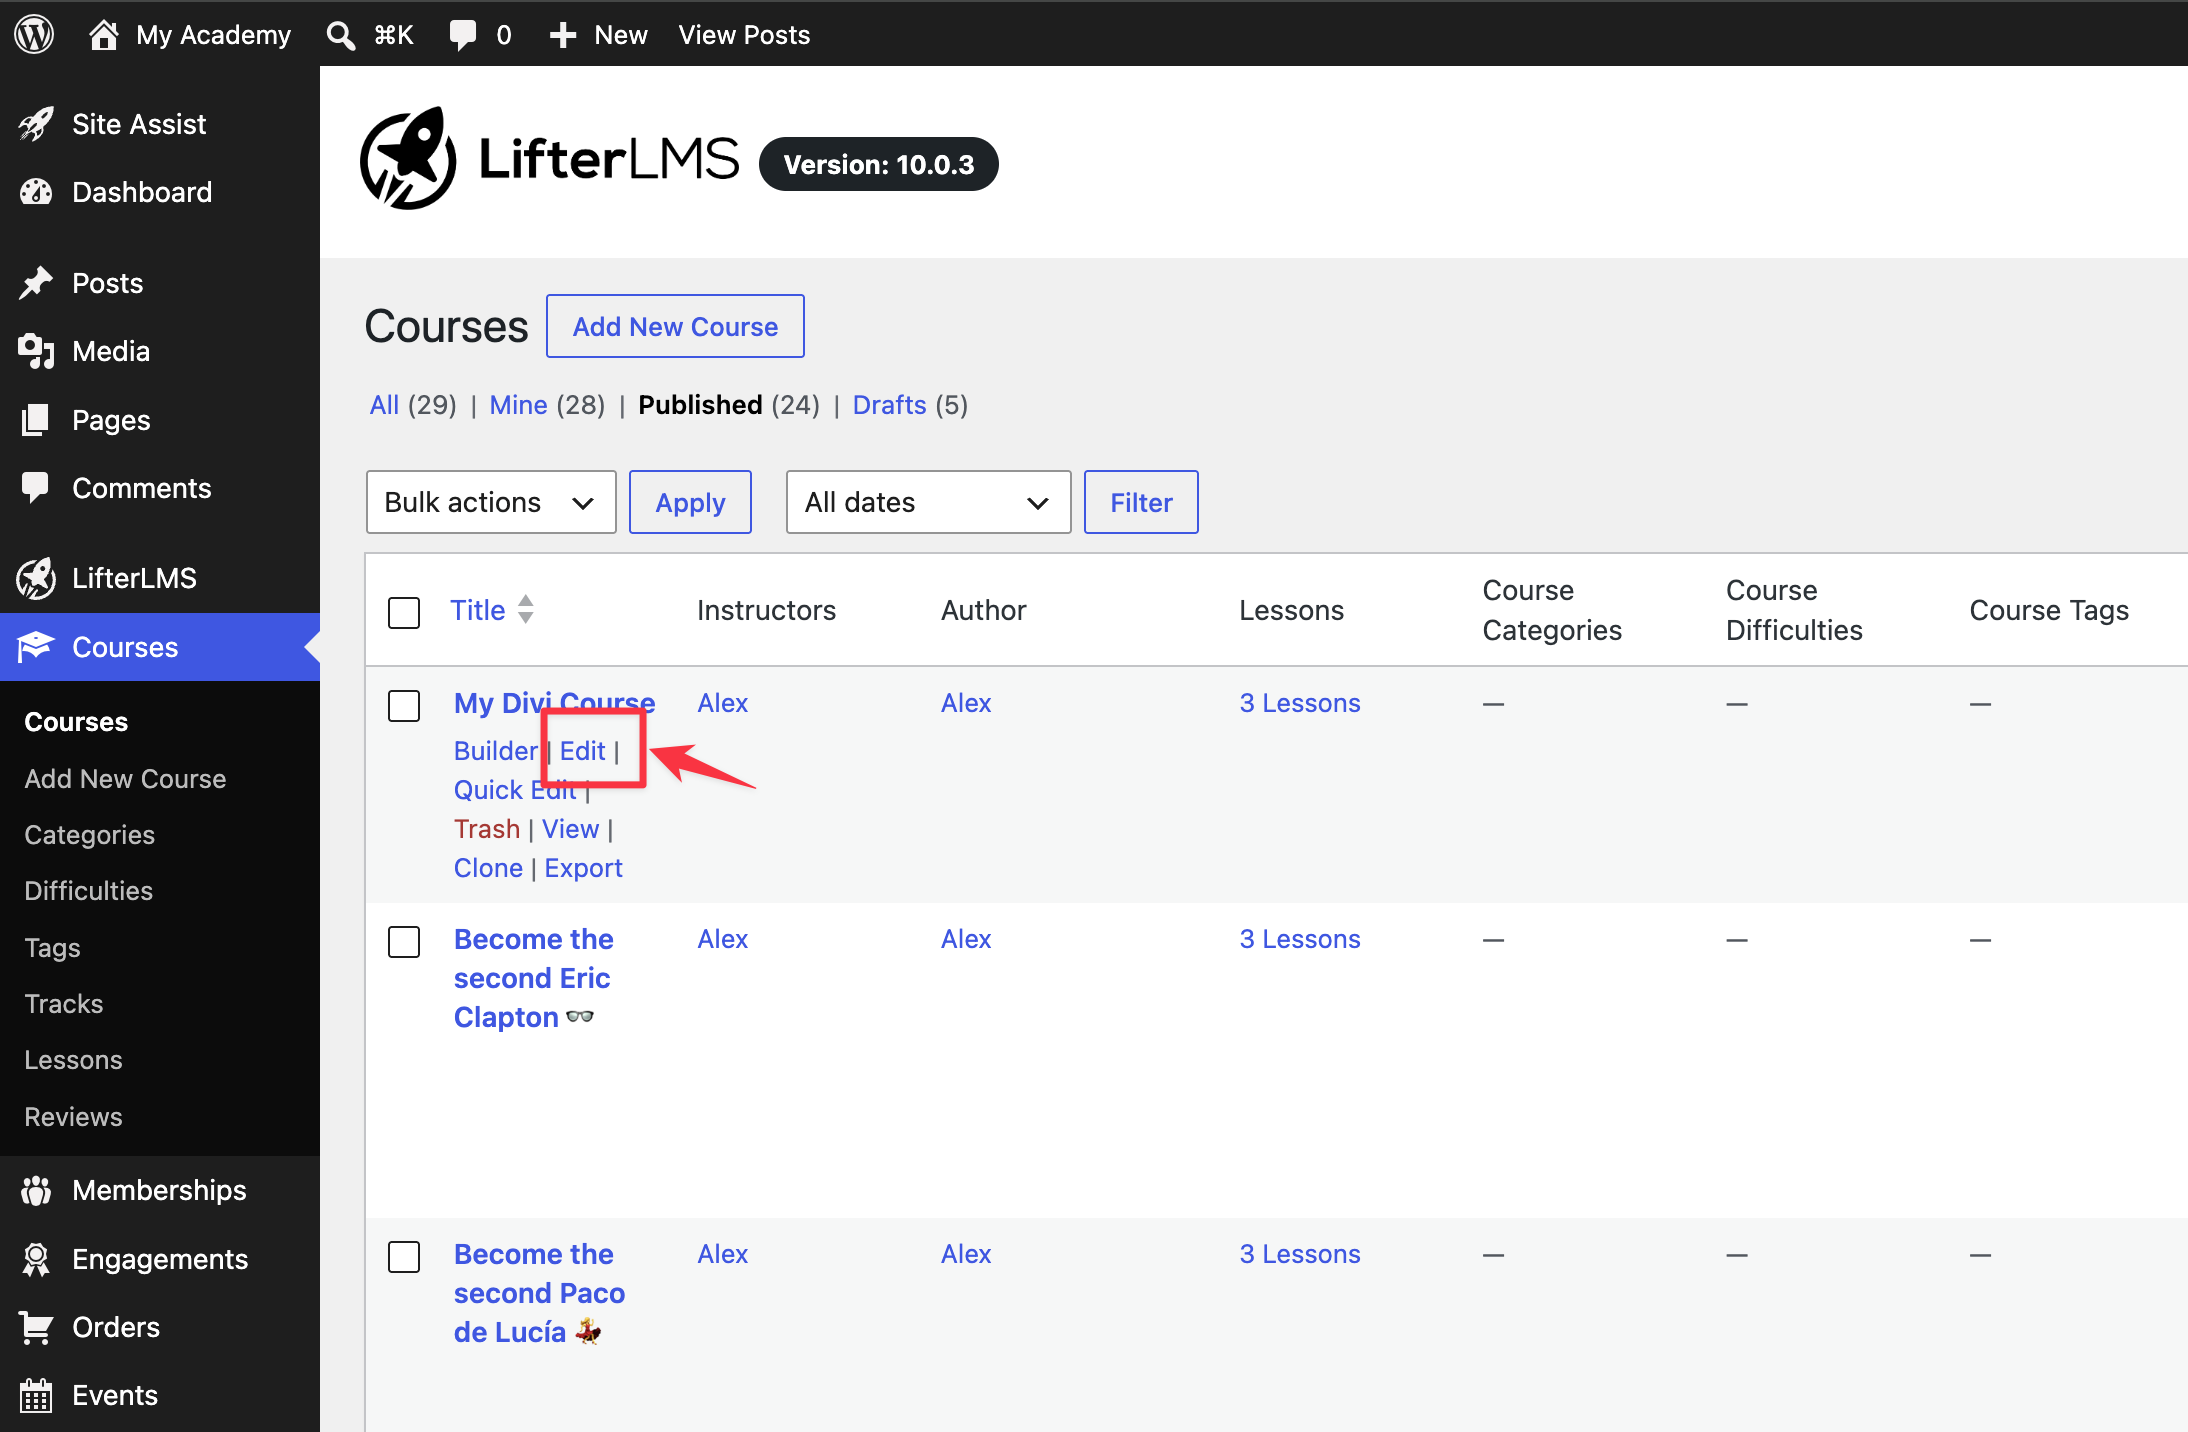Open the search magnifier in admin bar

pos(340,36)
